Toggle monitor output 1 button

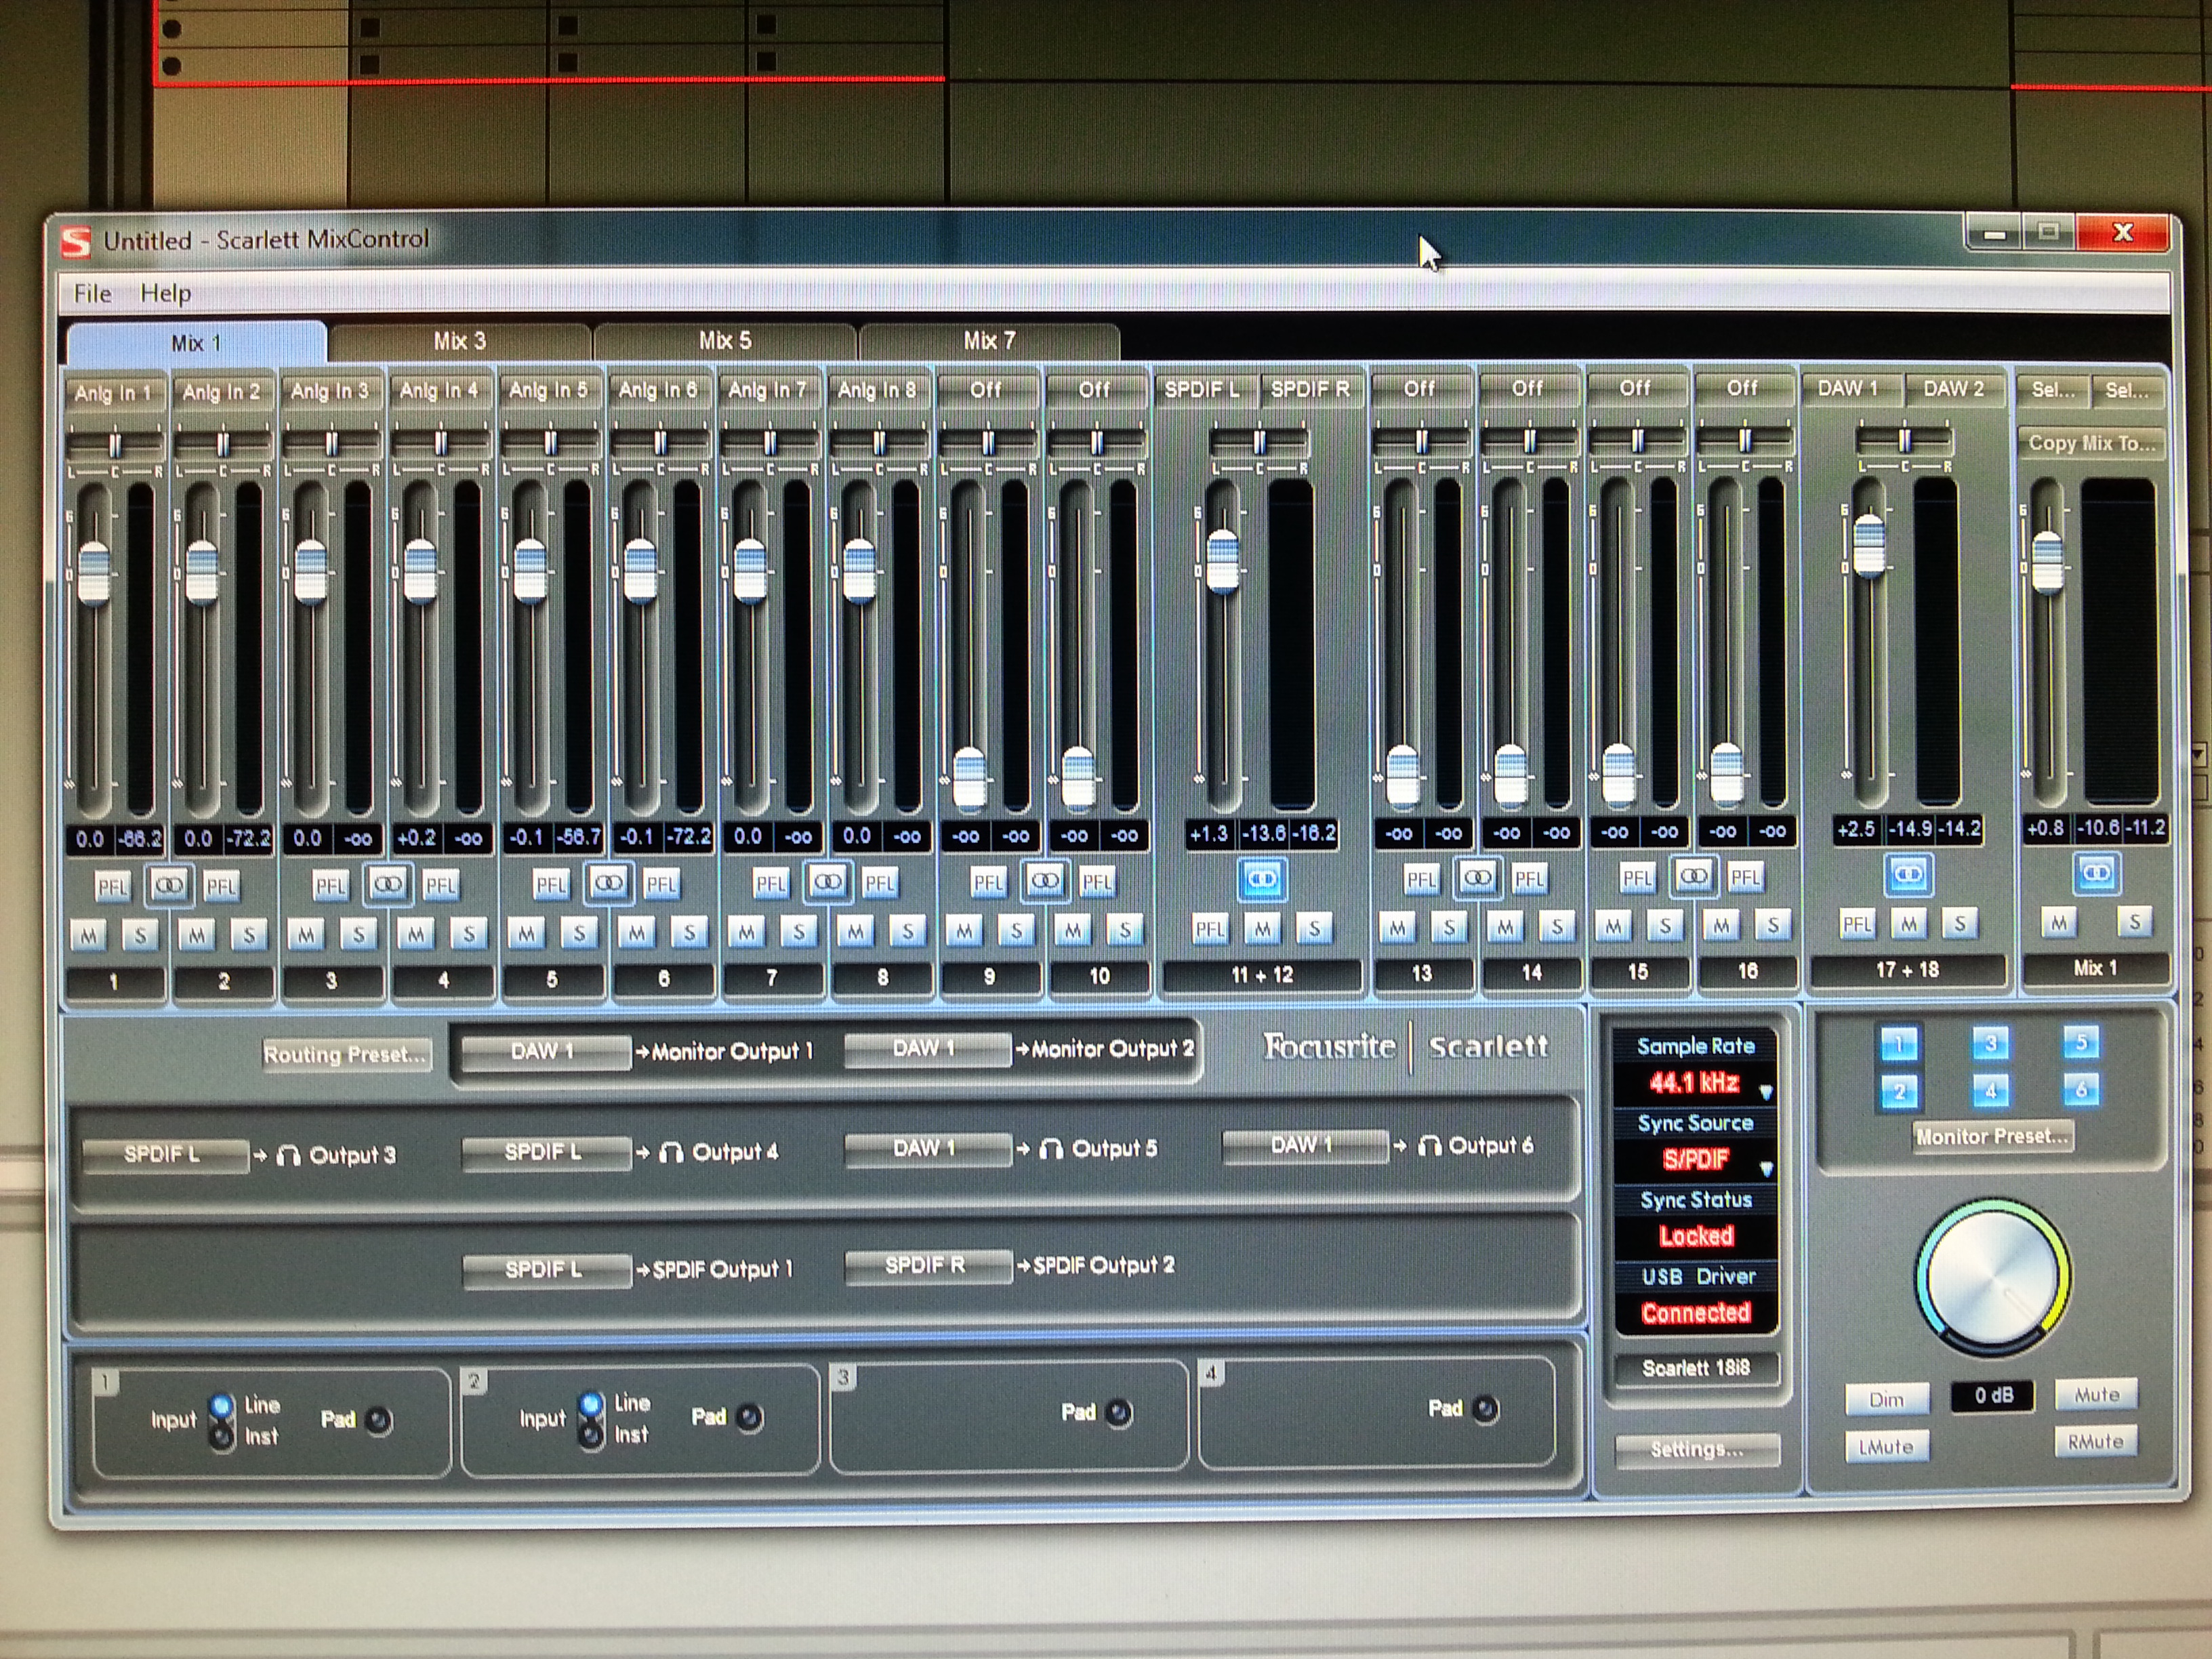click(x=1899, y=1046)
